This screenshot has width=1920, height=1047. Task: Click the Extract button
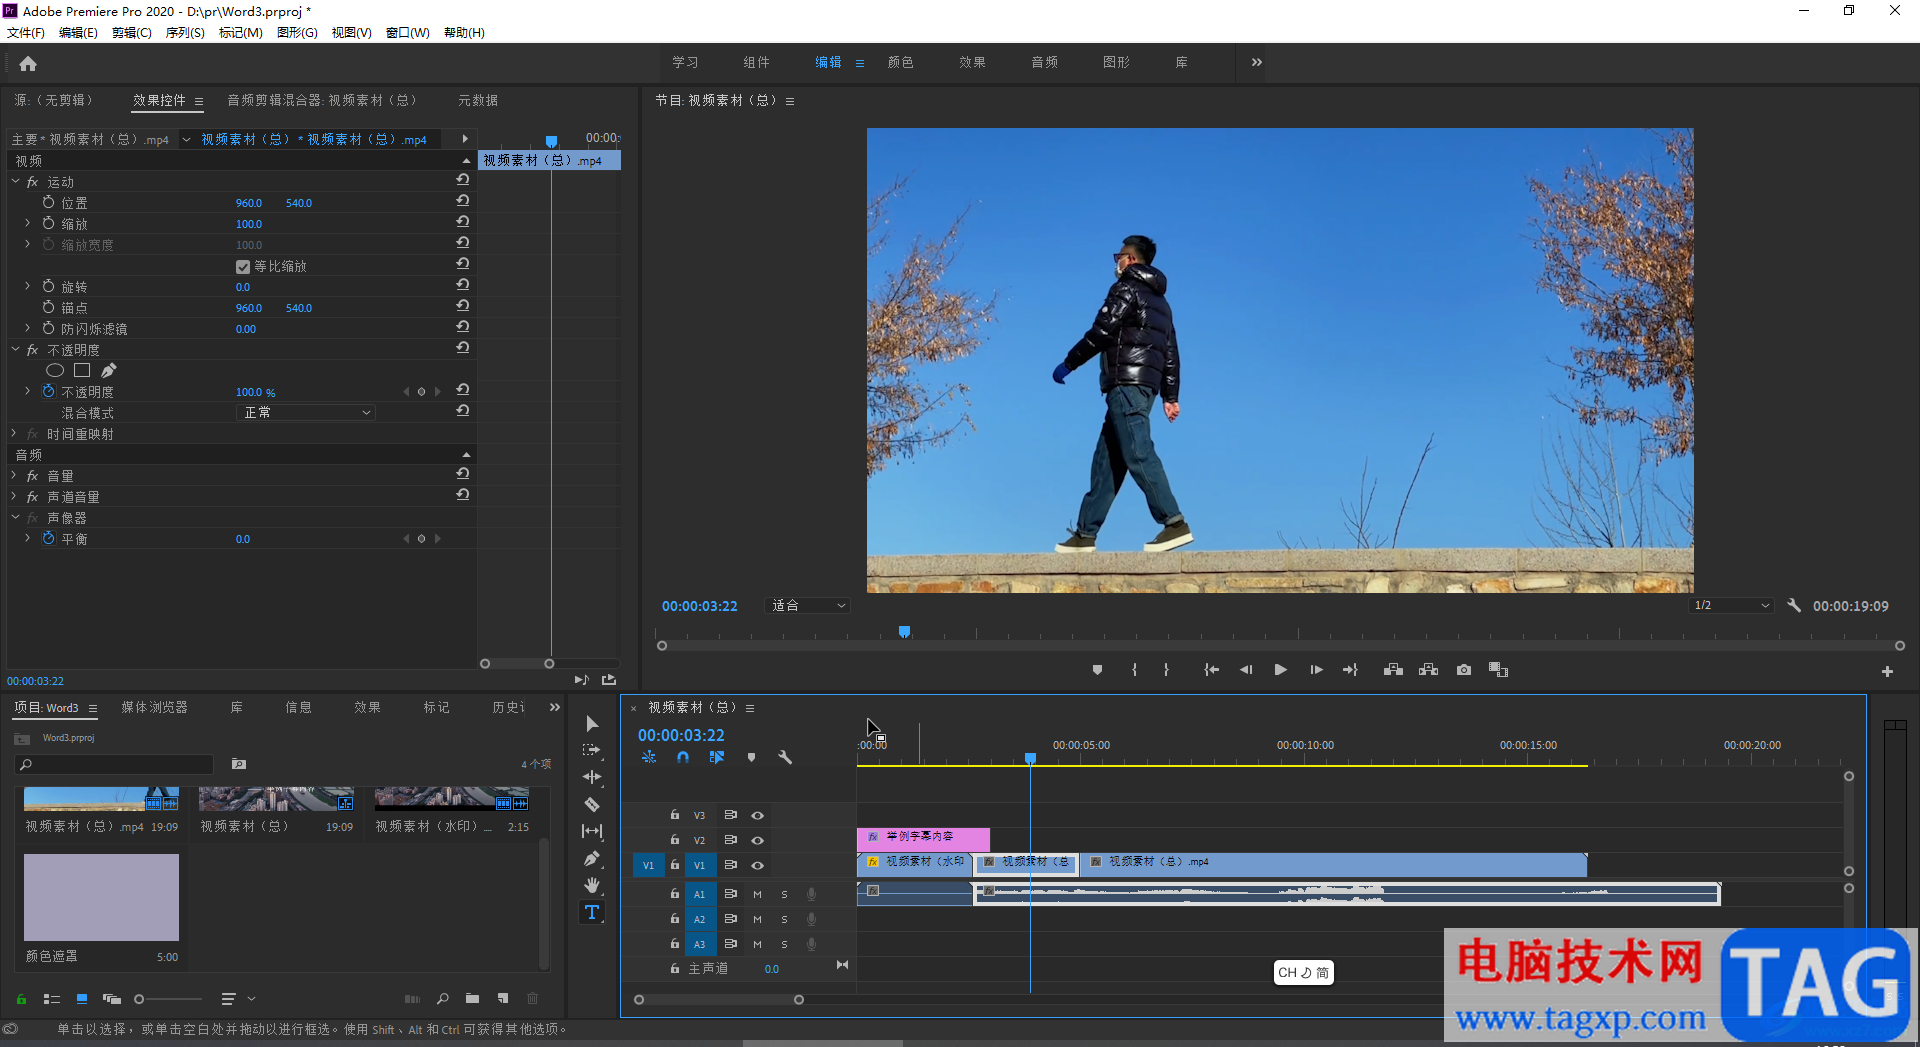[x=1428, y=670]
